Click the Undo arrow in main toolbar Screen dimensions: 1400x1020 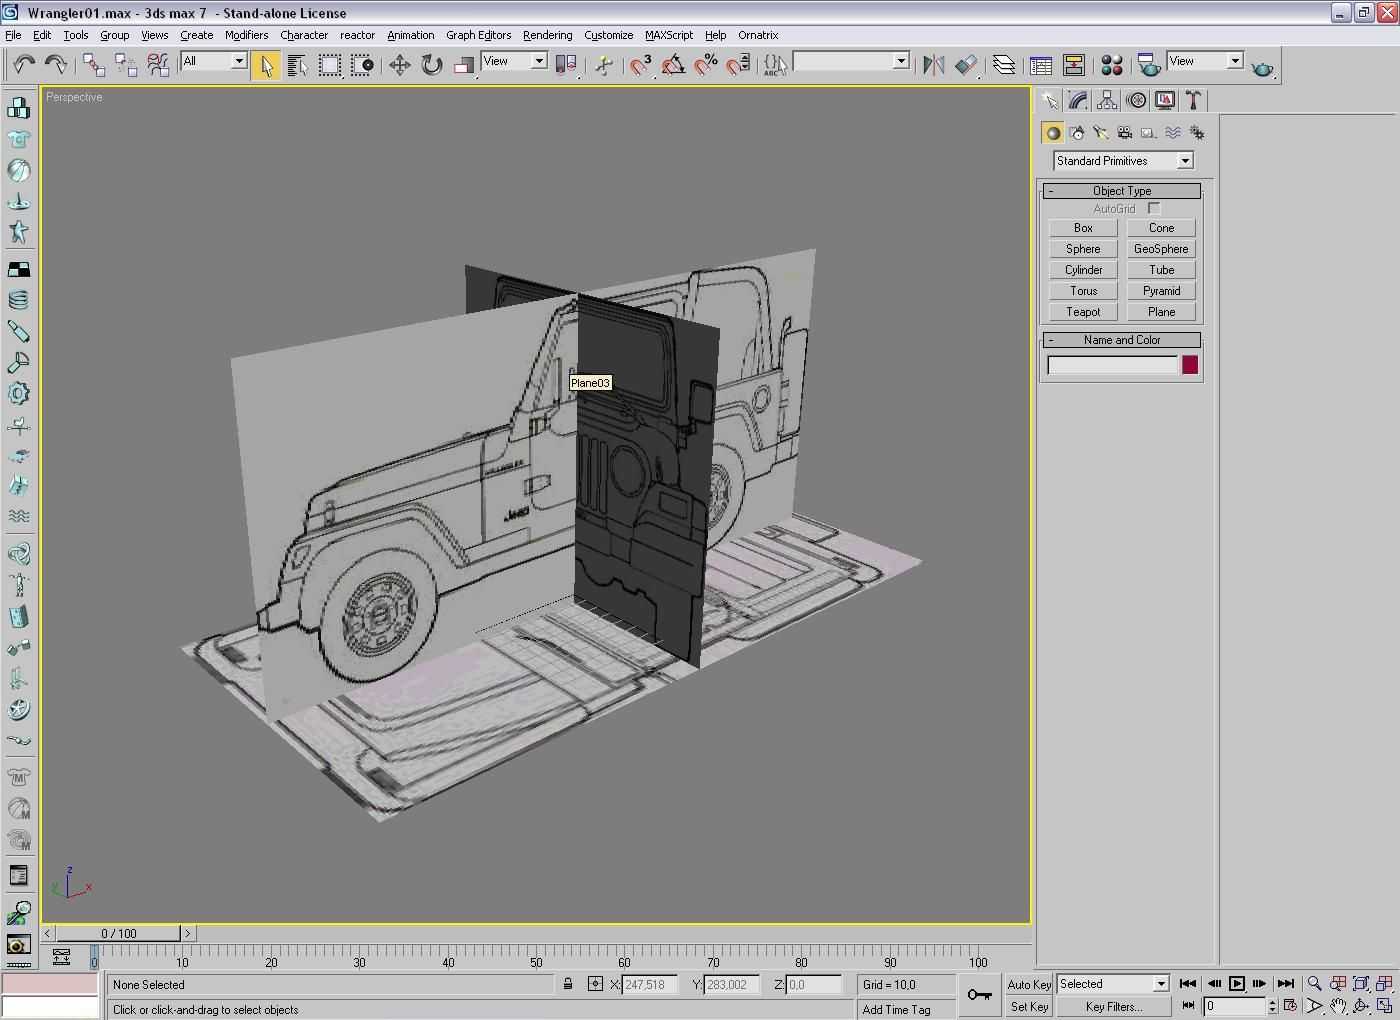click(x=24, y=65)
